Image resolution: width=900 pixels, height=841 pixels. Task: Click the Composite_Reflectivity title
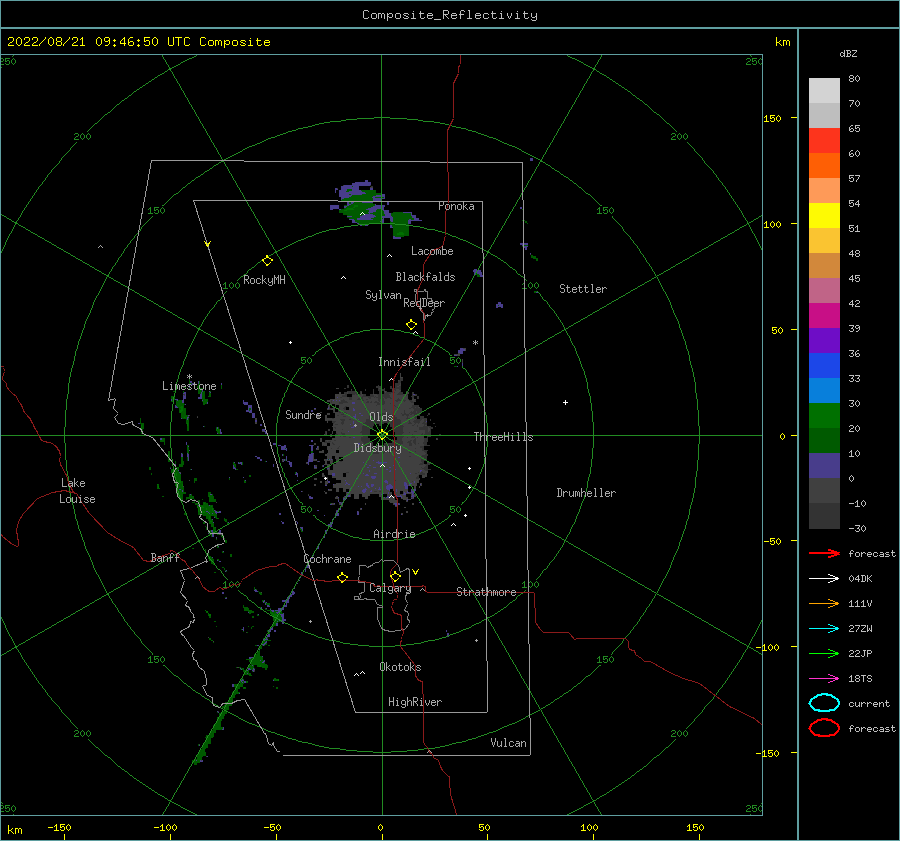pos(450,15)
